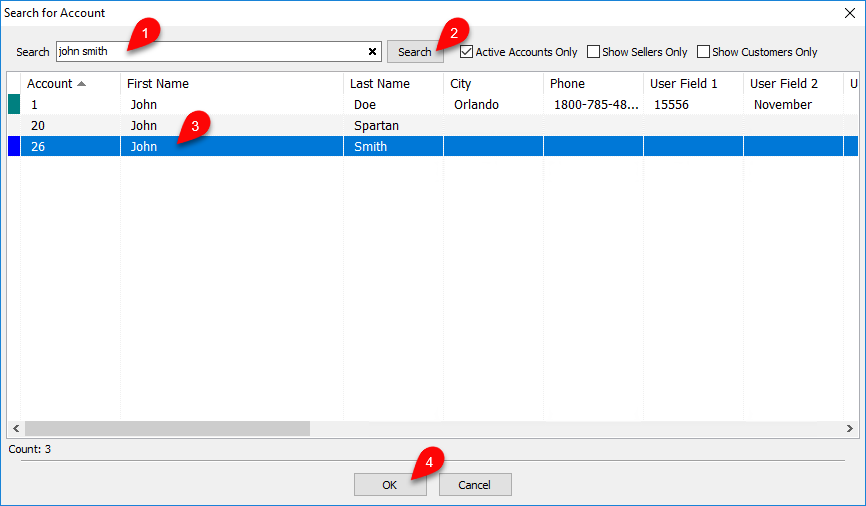Click the horizontal scrollbar thumb
The image size is (866, 506).
tap(167, 428)
